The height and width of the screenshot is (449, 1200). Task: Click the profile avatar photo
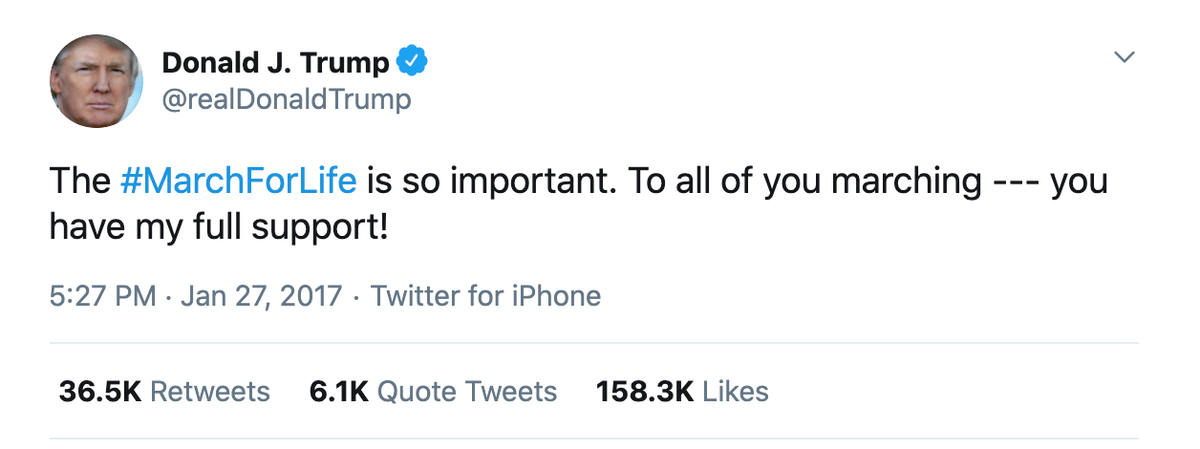coord(95,81)
